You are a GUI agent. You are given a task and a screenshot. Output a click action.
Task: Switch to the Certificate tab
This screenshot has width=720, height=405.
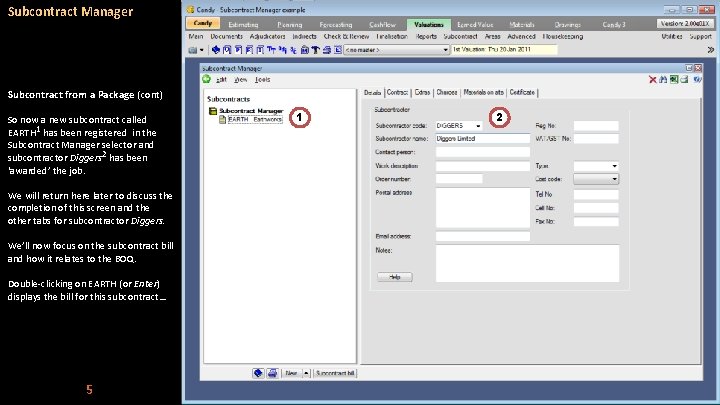(x=522, y=92)
